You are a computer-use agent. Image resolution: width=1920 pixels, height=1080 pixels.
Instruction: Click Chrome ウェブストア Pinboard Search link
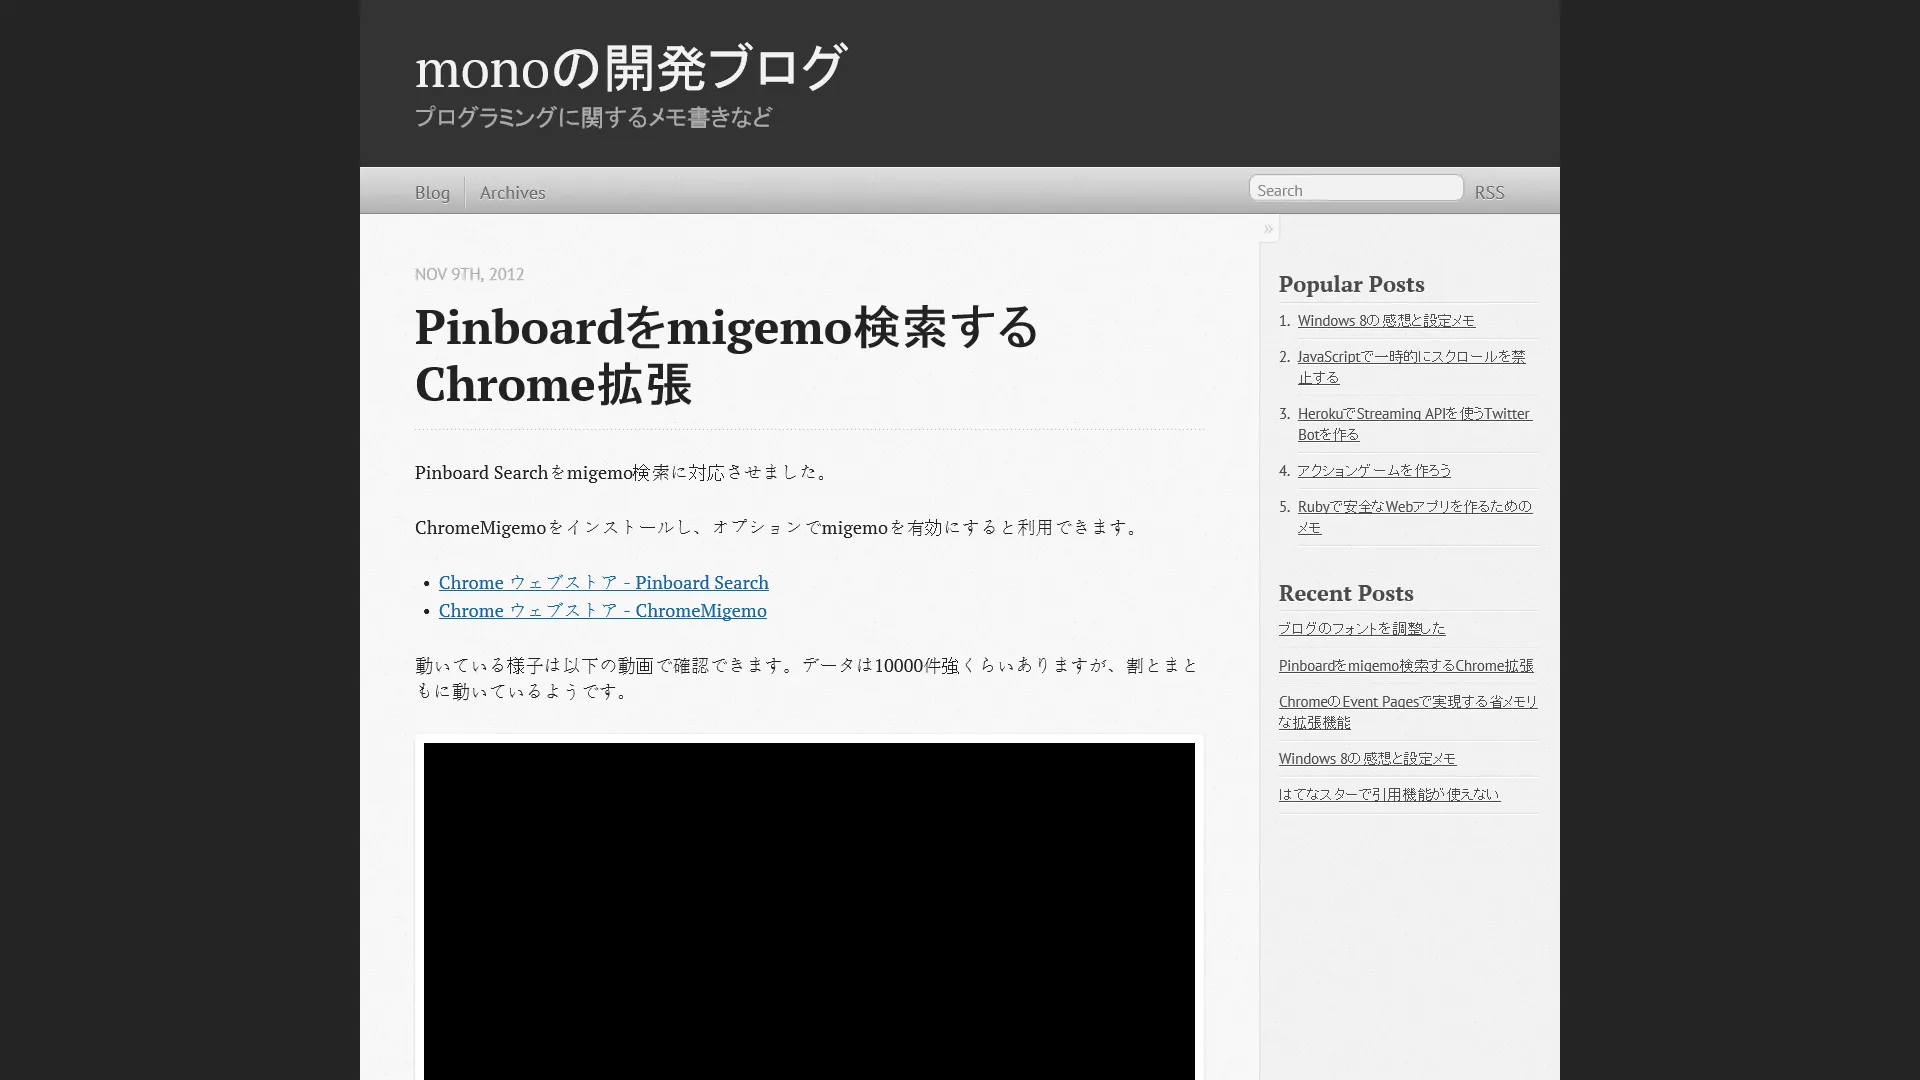tap(603, 582)
